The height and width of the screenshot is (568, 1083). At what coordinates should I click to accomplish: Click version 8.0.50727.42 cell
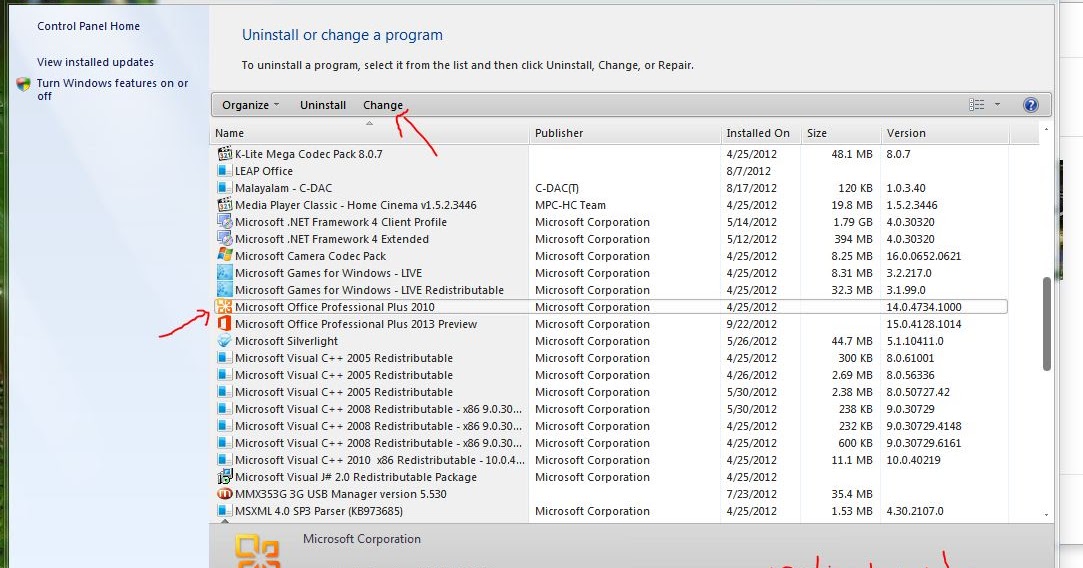pos(918,392)
